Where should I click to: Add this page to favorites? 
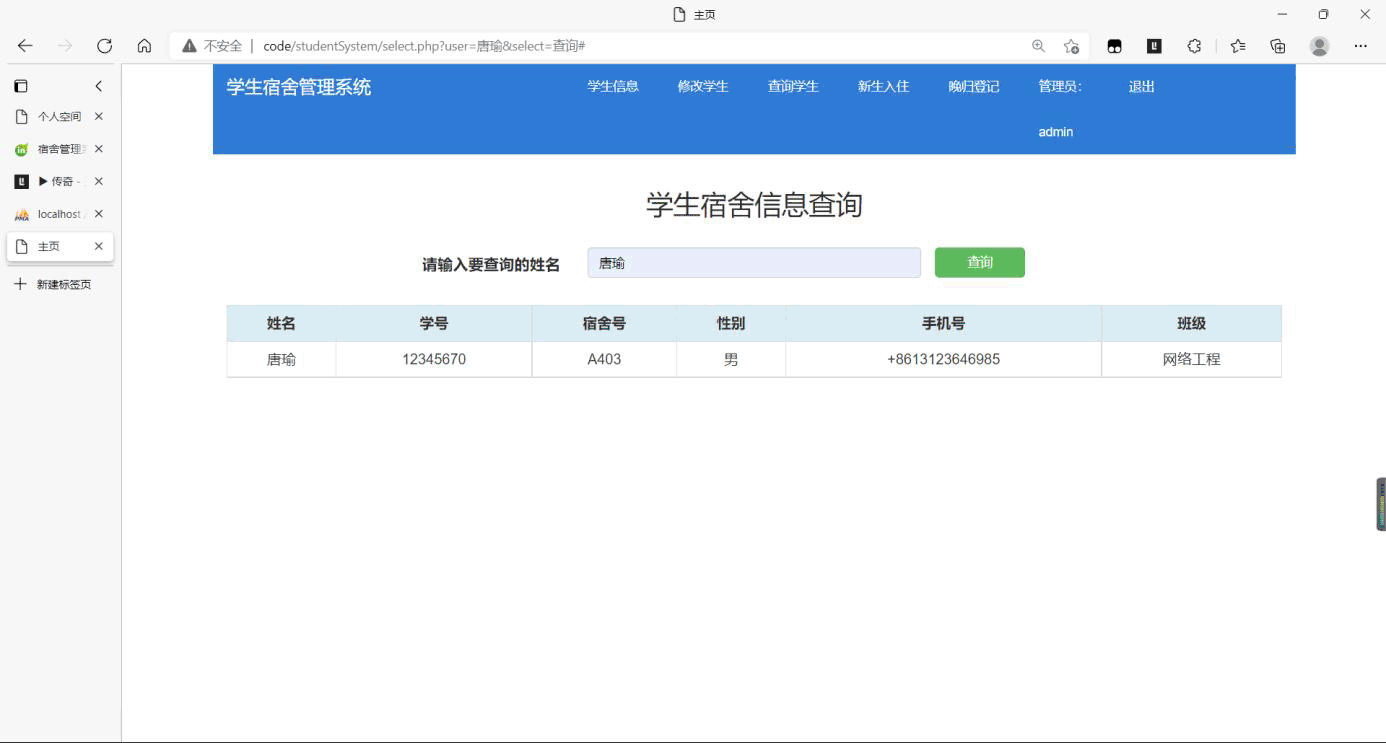click(1071, 46)
